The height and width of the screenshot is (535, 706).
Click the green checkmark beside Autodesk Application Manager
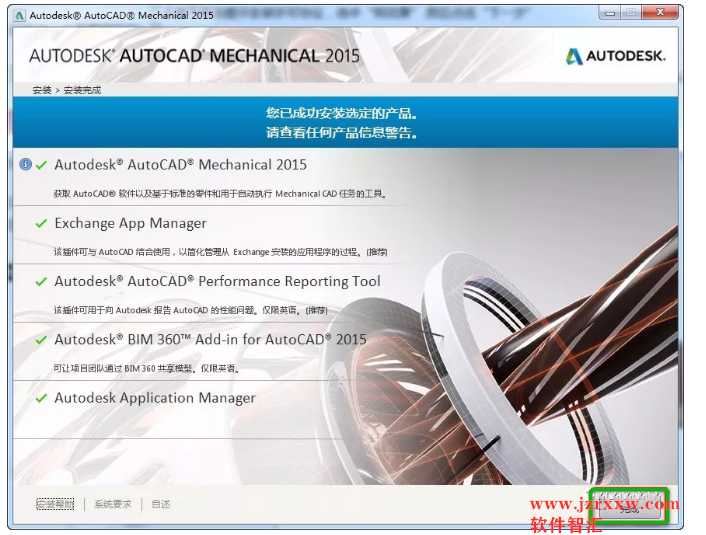tap(41, 398)
